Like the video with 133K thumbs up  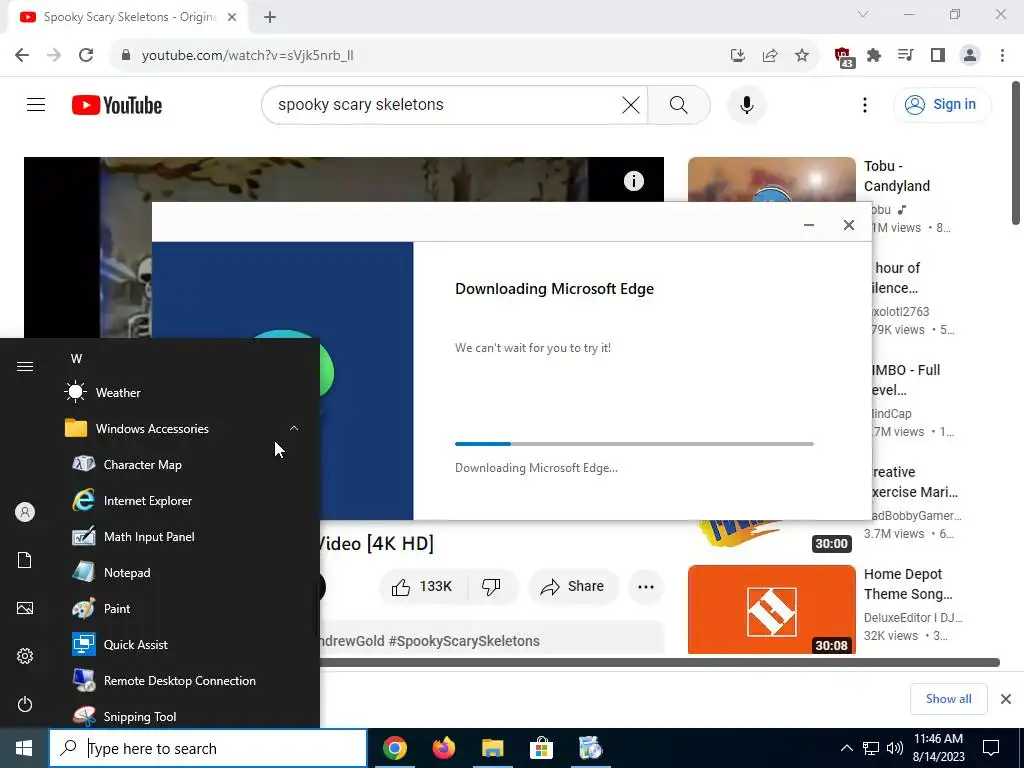[x=423, y=586]
